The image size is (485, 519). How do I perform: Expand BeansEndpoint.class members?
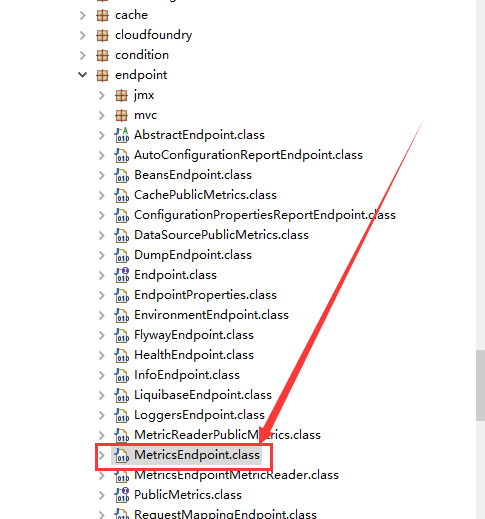pos(102,175)
